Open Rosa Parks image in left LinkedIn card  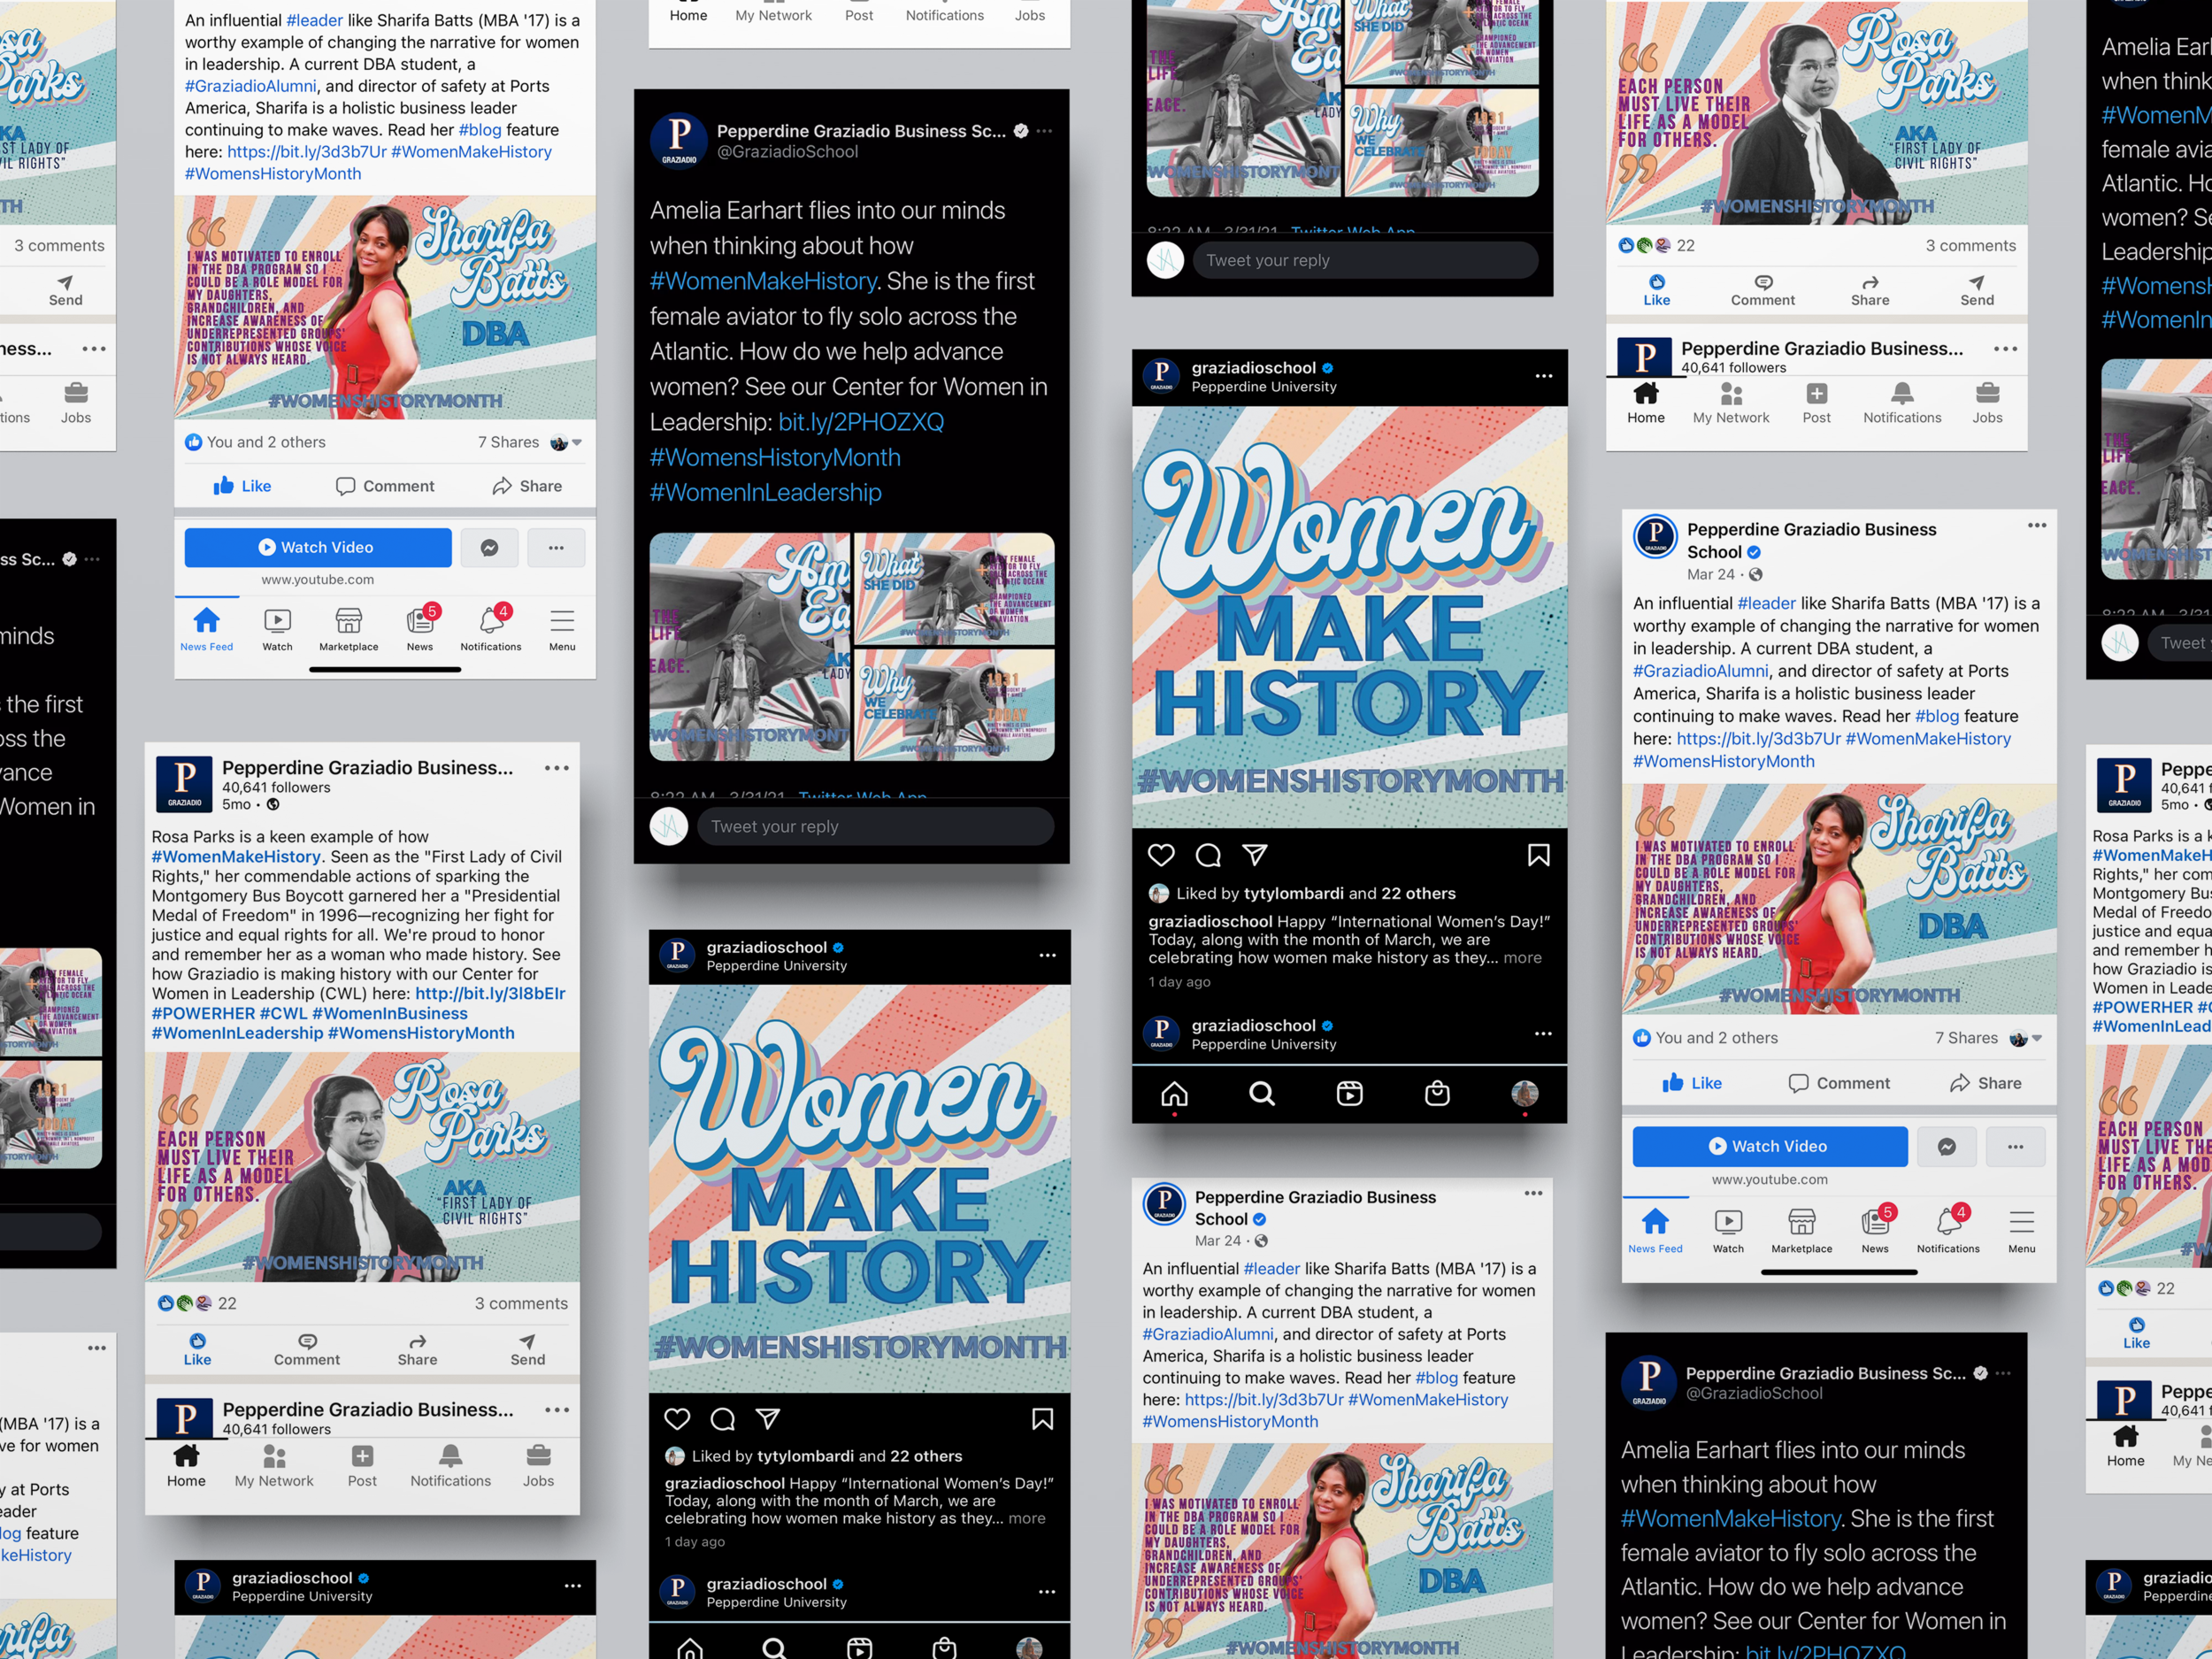pyautogui.click(x=362, y=1167)
